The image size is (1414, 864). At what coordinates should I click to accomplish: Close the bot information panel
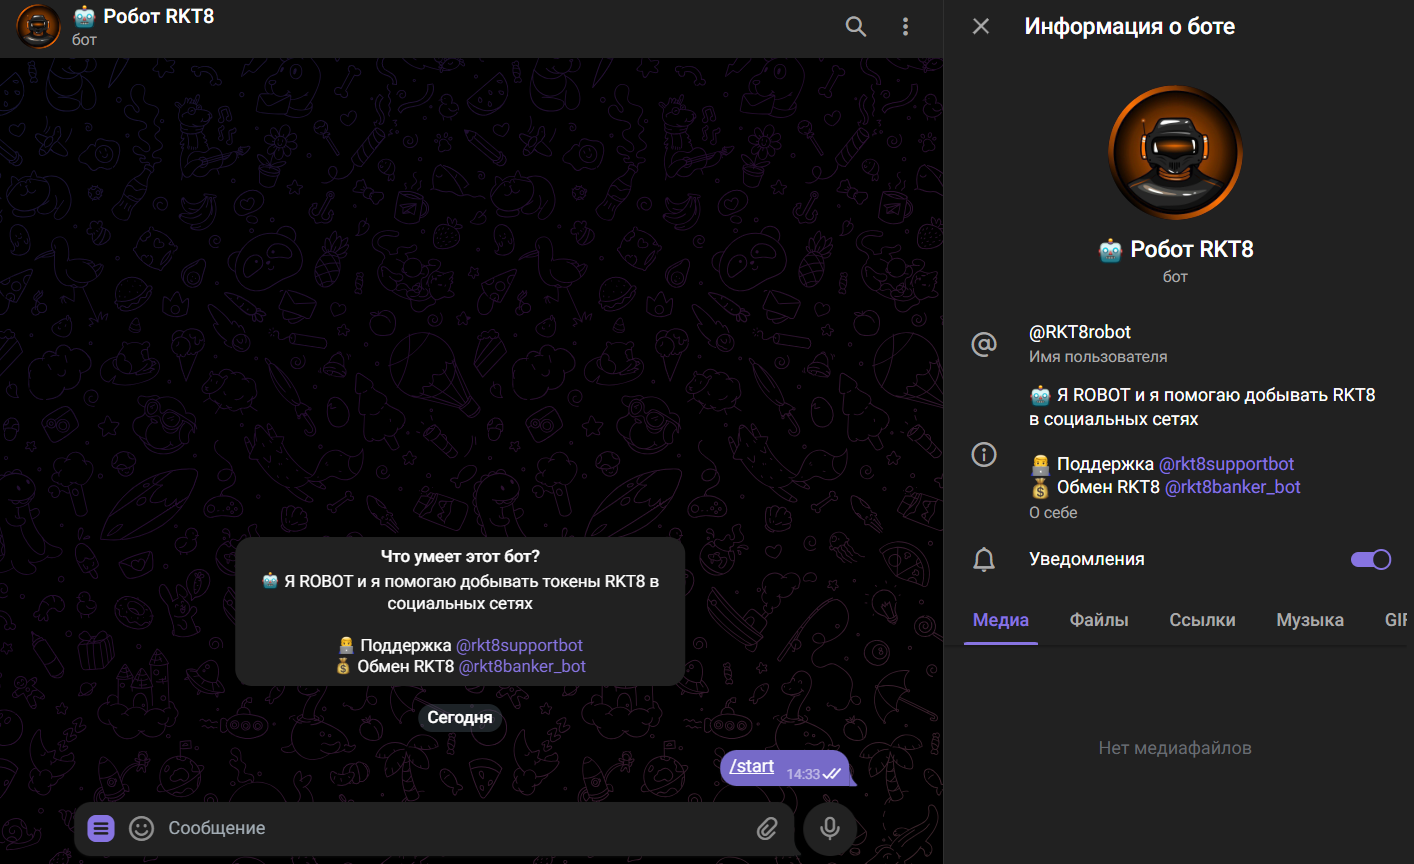981,27
